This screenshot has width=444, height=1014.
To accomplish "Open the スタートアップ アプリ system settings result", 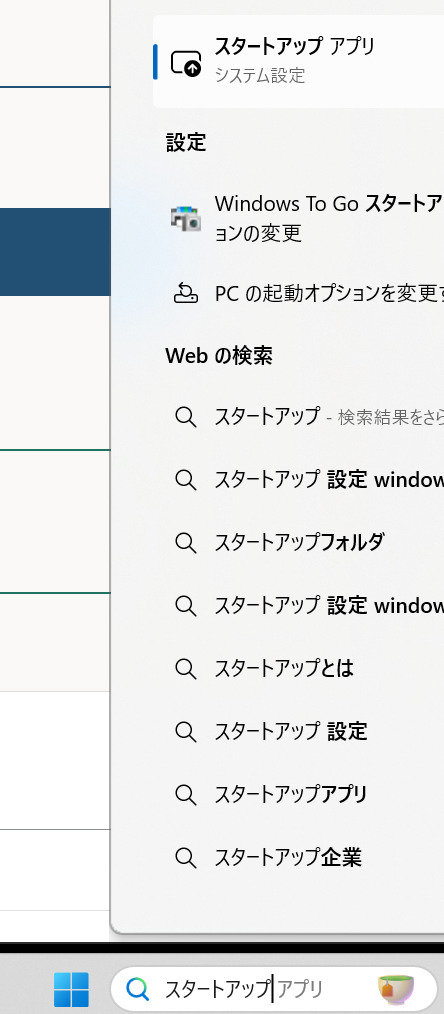I will point(299,61).
